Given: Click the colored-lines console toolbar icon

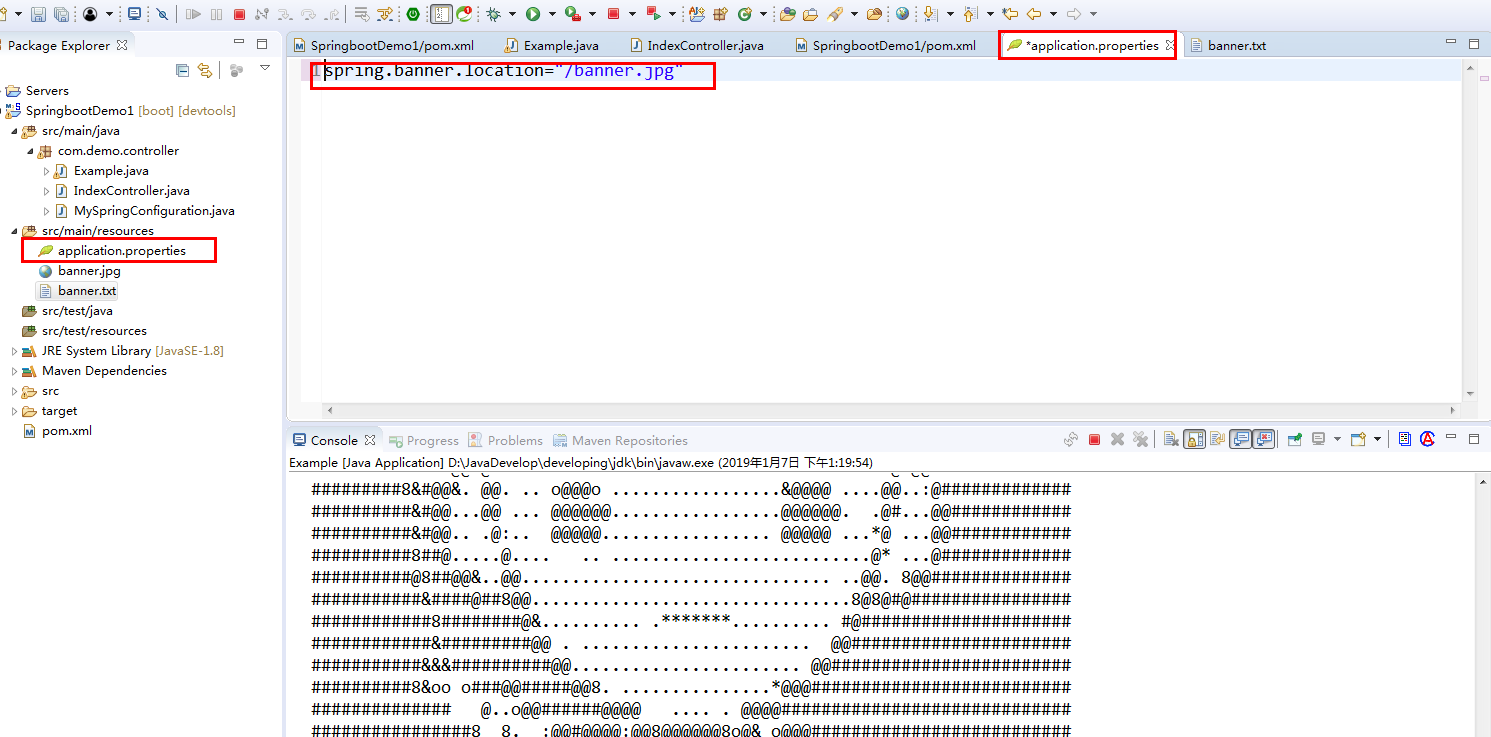Looking at the screenshot, I should click(x=1405, y=439).
